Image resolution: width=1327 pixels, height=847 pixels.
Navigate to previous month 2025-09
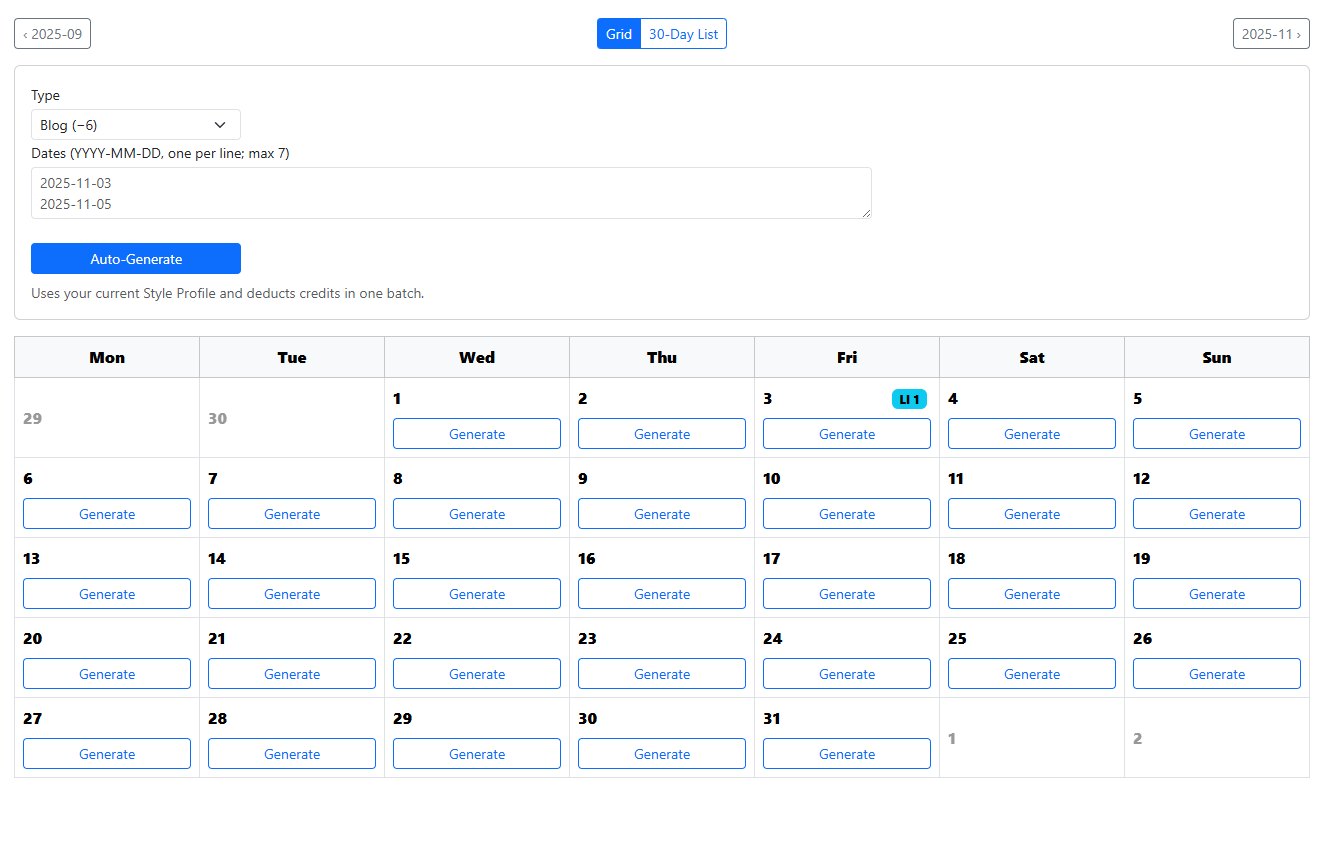[52, 33]
